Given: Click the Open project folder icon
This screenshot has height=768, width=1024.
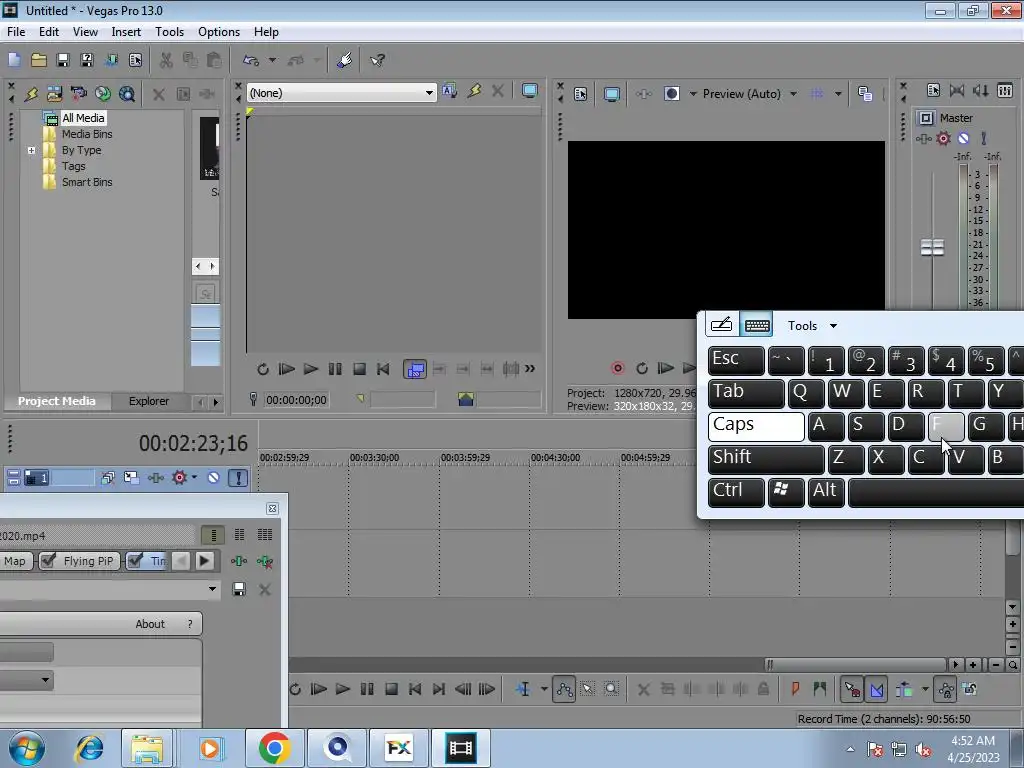Looking at the screenshot, I should point(39,60).
